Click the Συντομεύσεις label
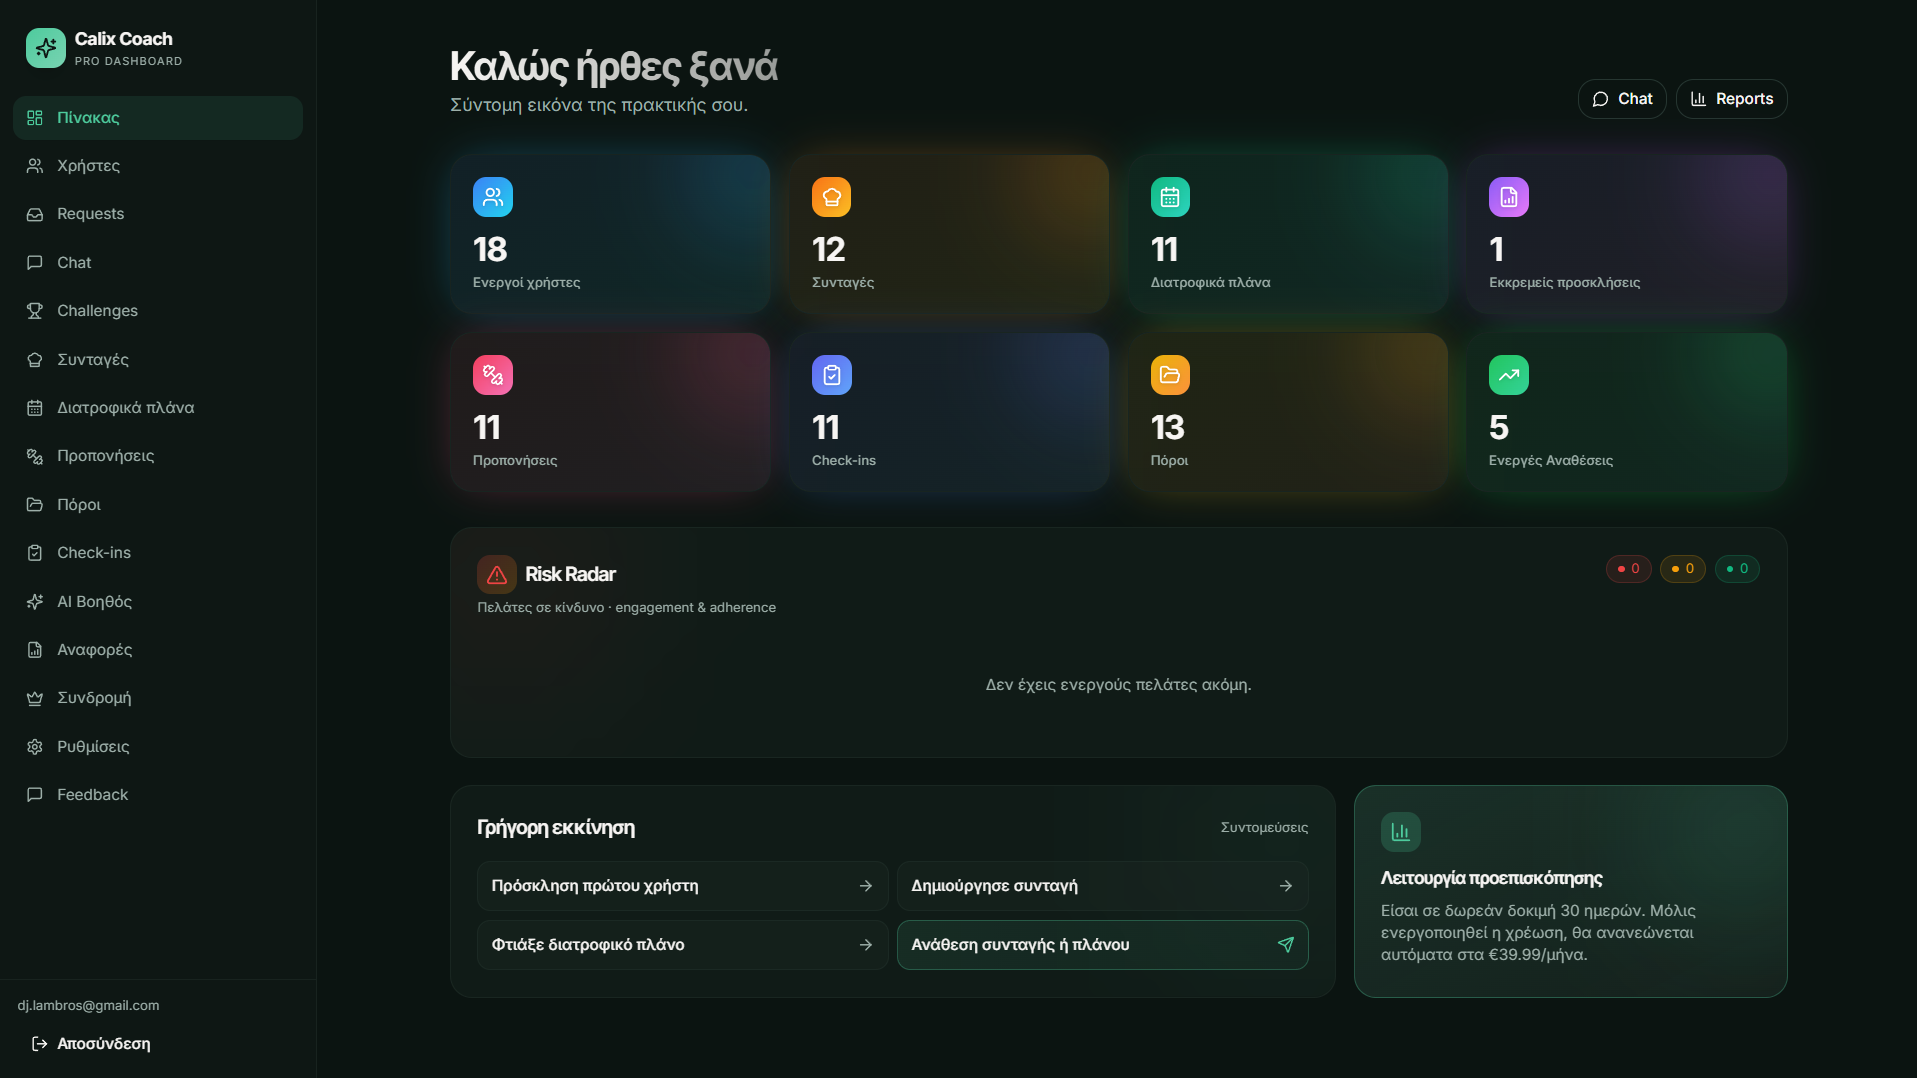The image size is (1917, 1078). 1264,828
